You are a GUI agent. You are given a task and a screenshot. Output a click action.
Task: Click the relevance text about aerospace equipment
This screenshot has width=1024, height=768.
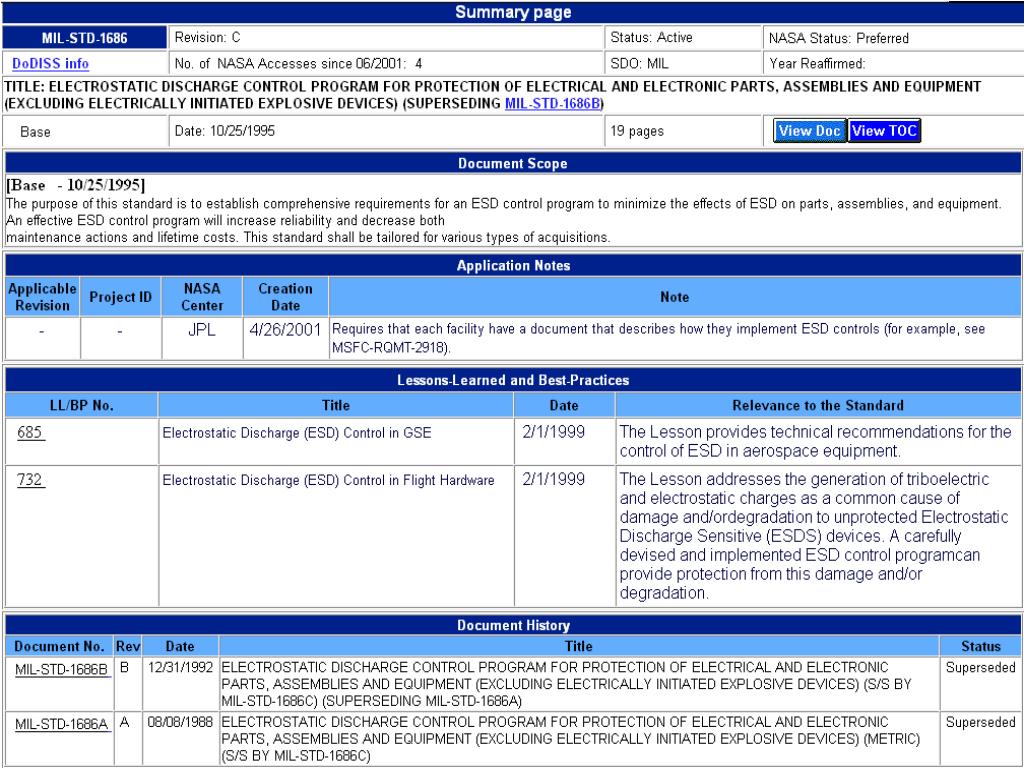[815, 441]
